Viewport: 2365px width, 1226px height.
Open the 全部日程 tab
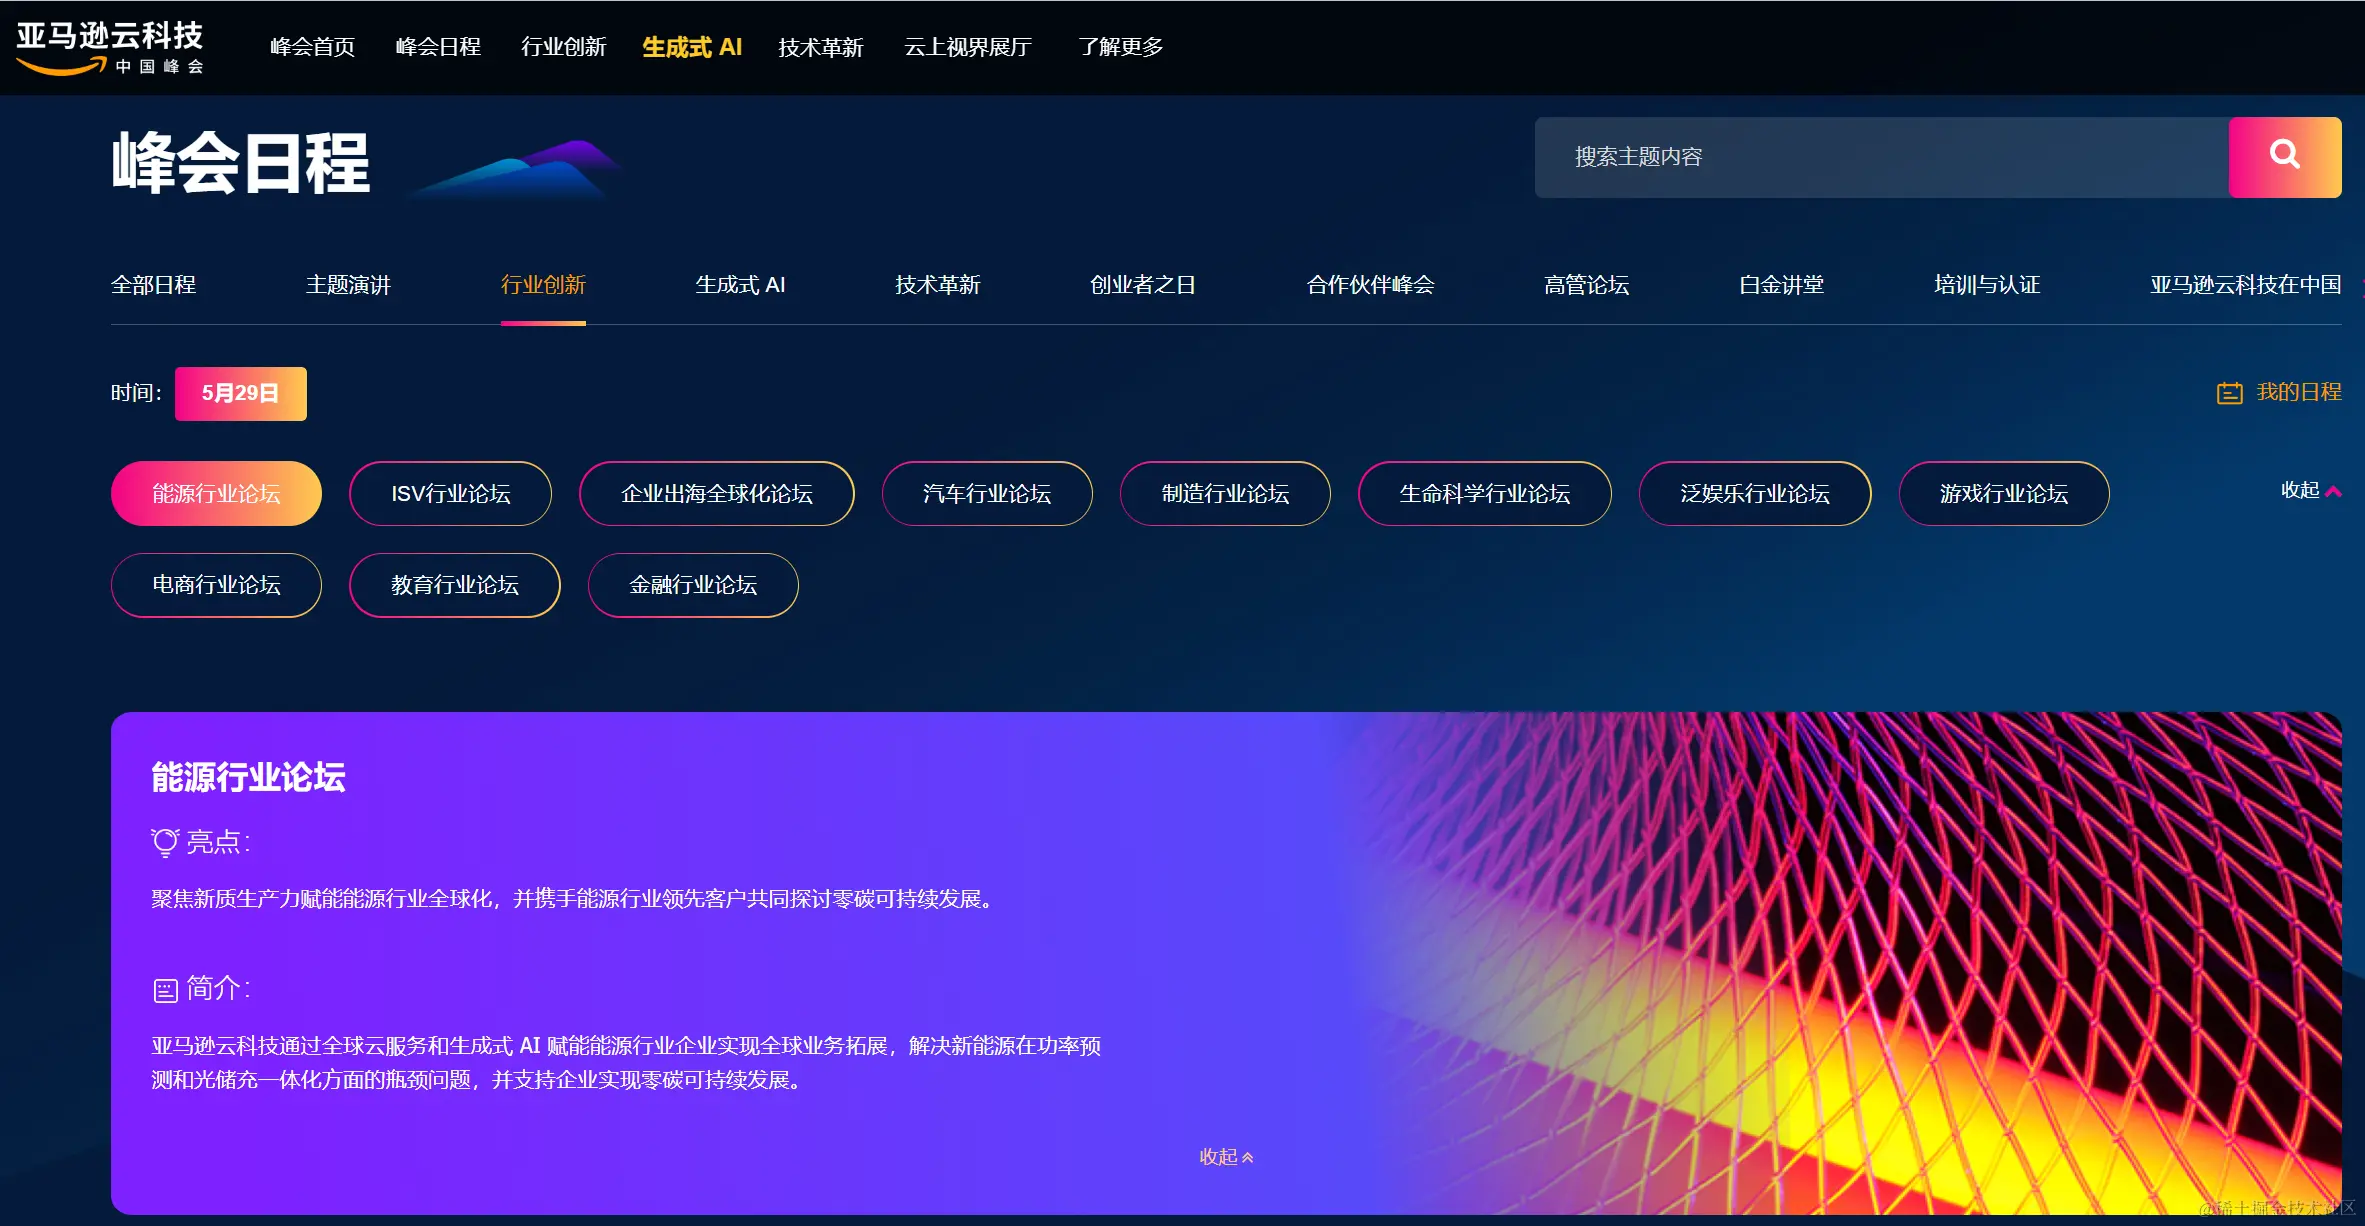point(153,285)
